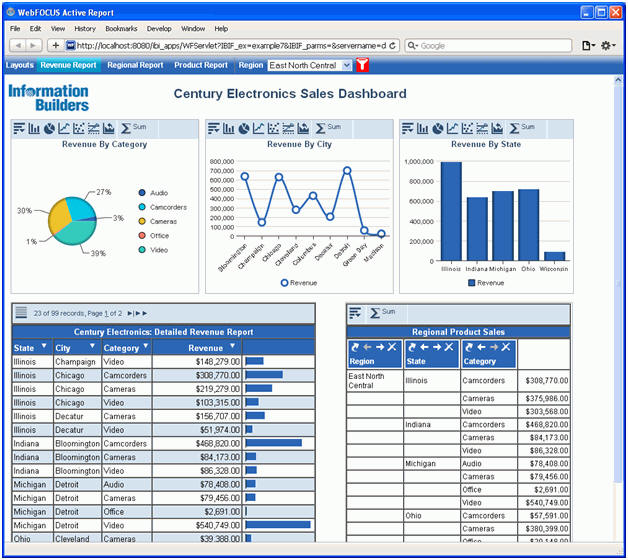This screenshot has width=628, height=560.
Task: Click Sum aggregation in Revenue By Category toolbar
Action: 133,128
